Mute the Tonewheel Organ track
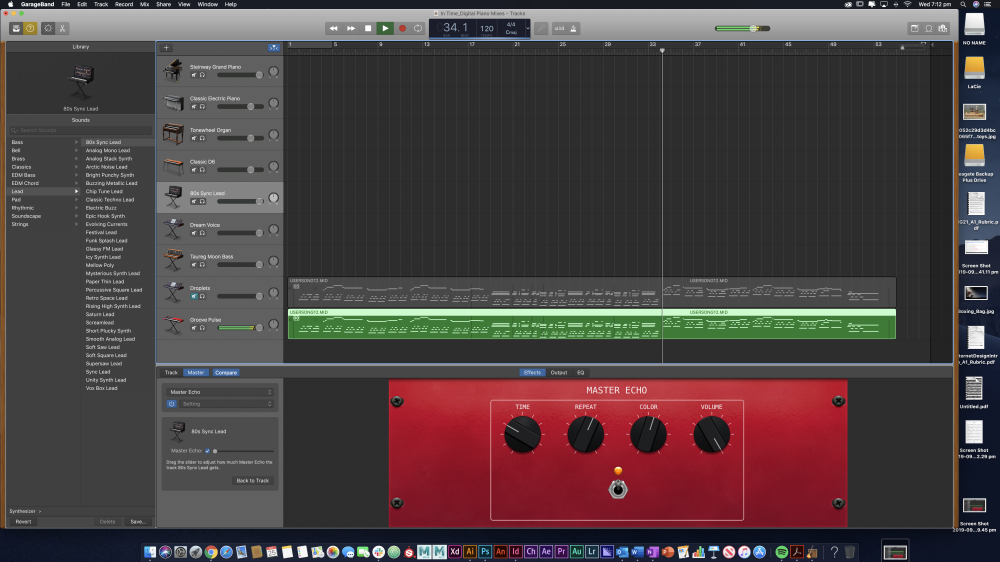The image size is (1000, 562). pyautogui.click(x=194, y=138)
